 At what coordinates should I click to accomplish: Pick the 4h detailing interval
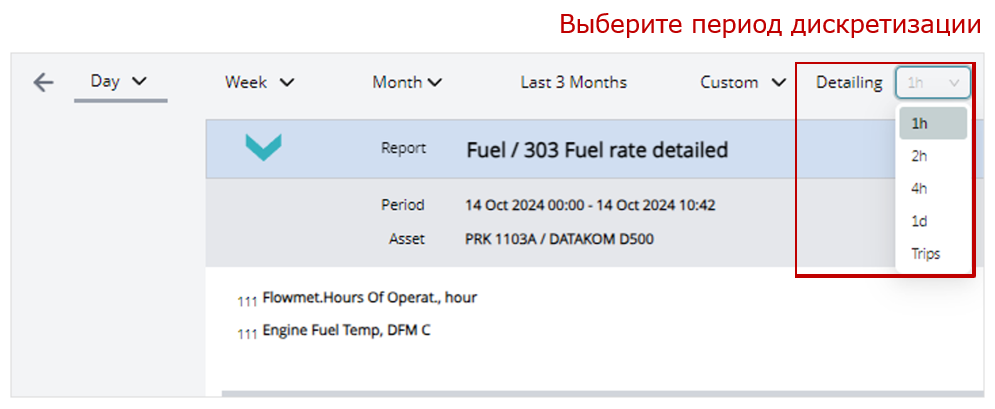920,189
